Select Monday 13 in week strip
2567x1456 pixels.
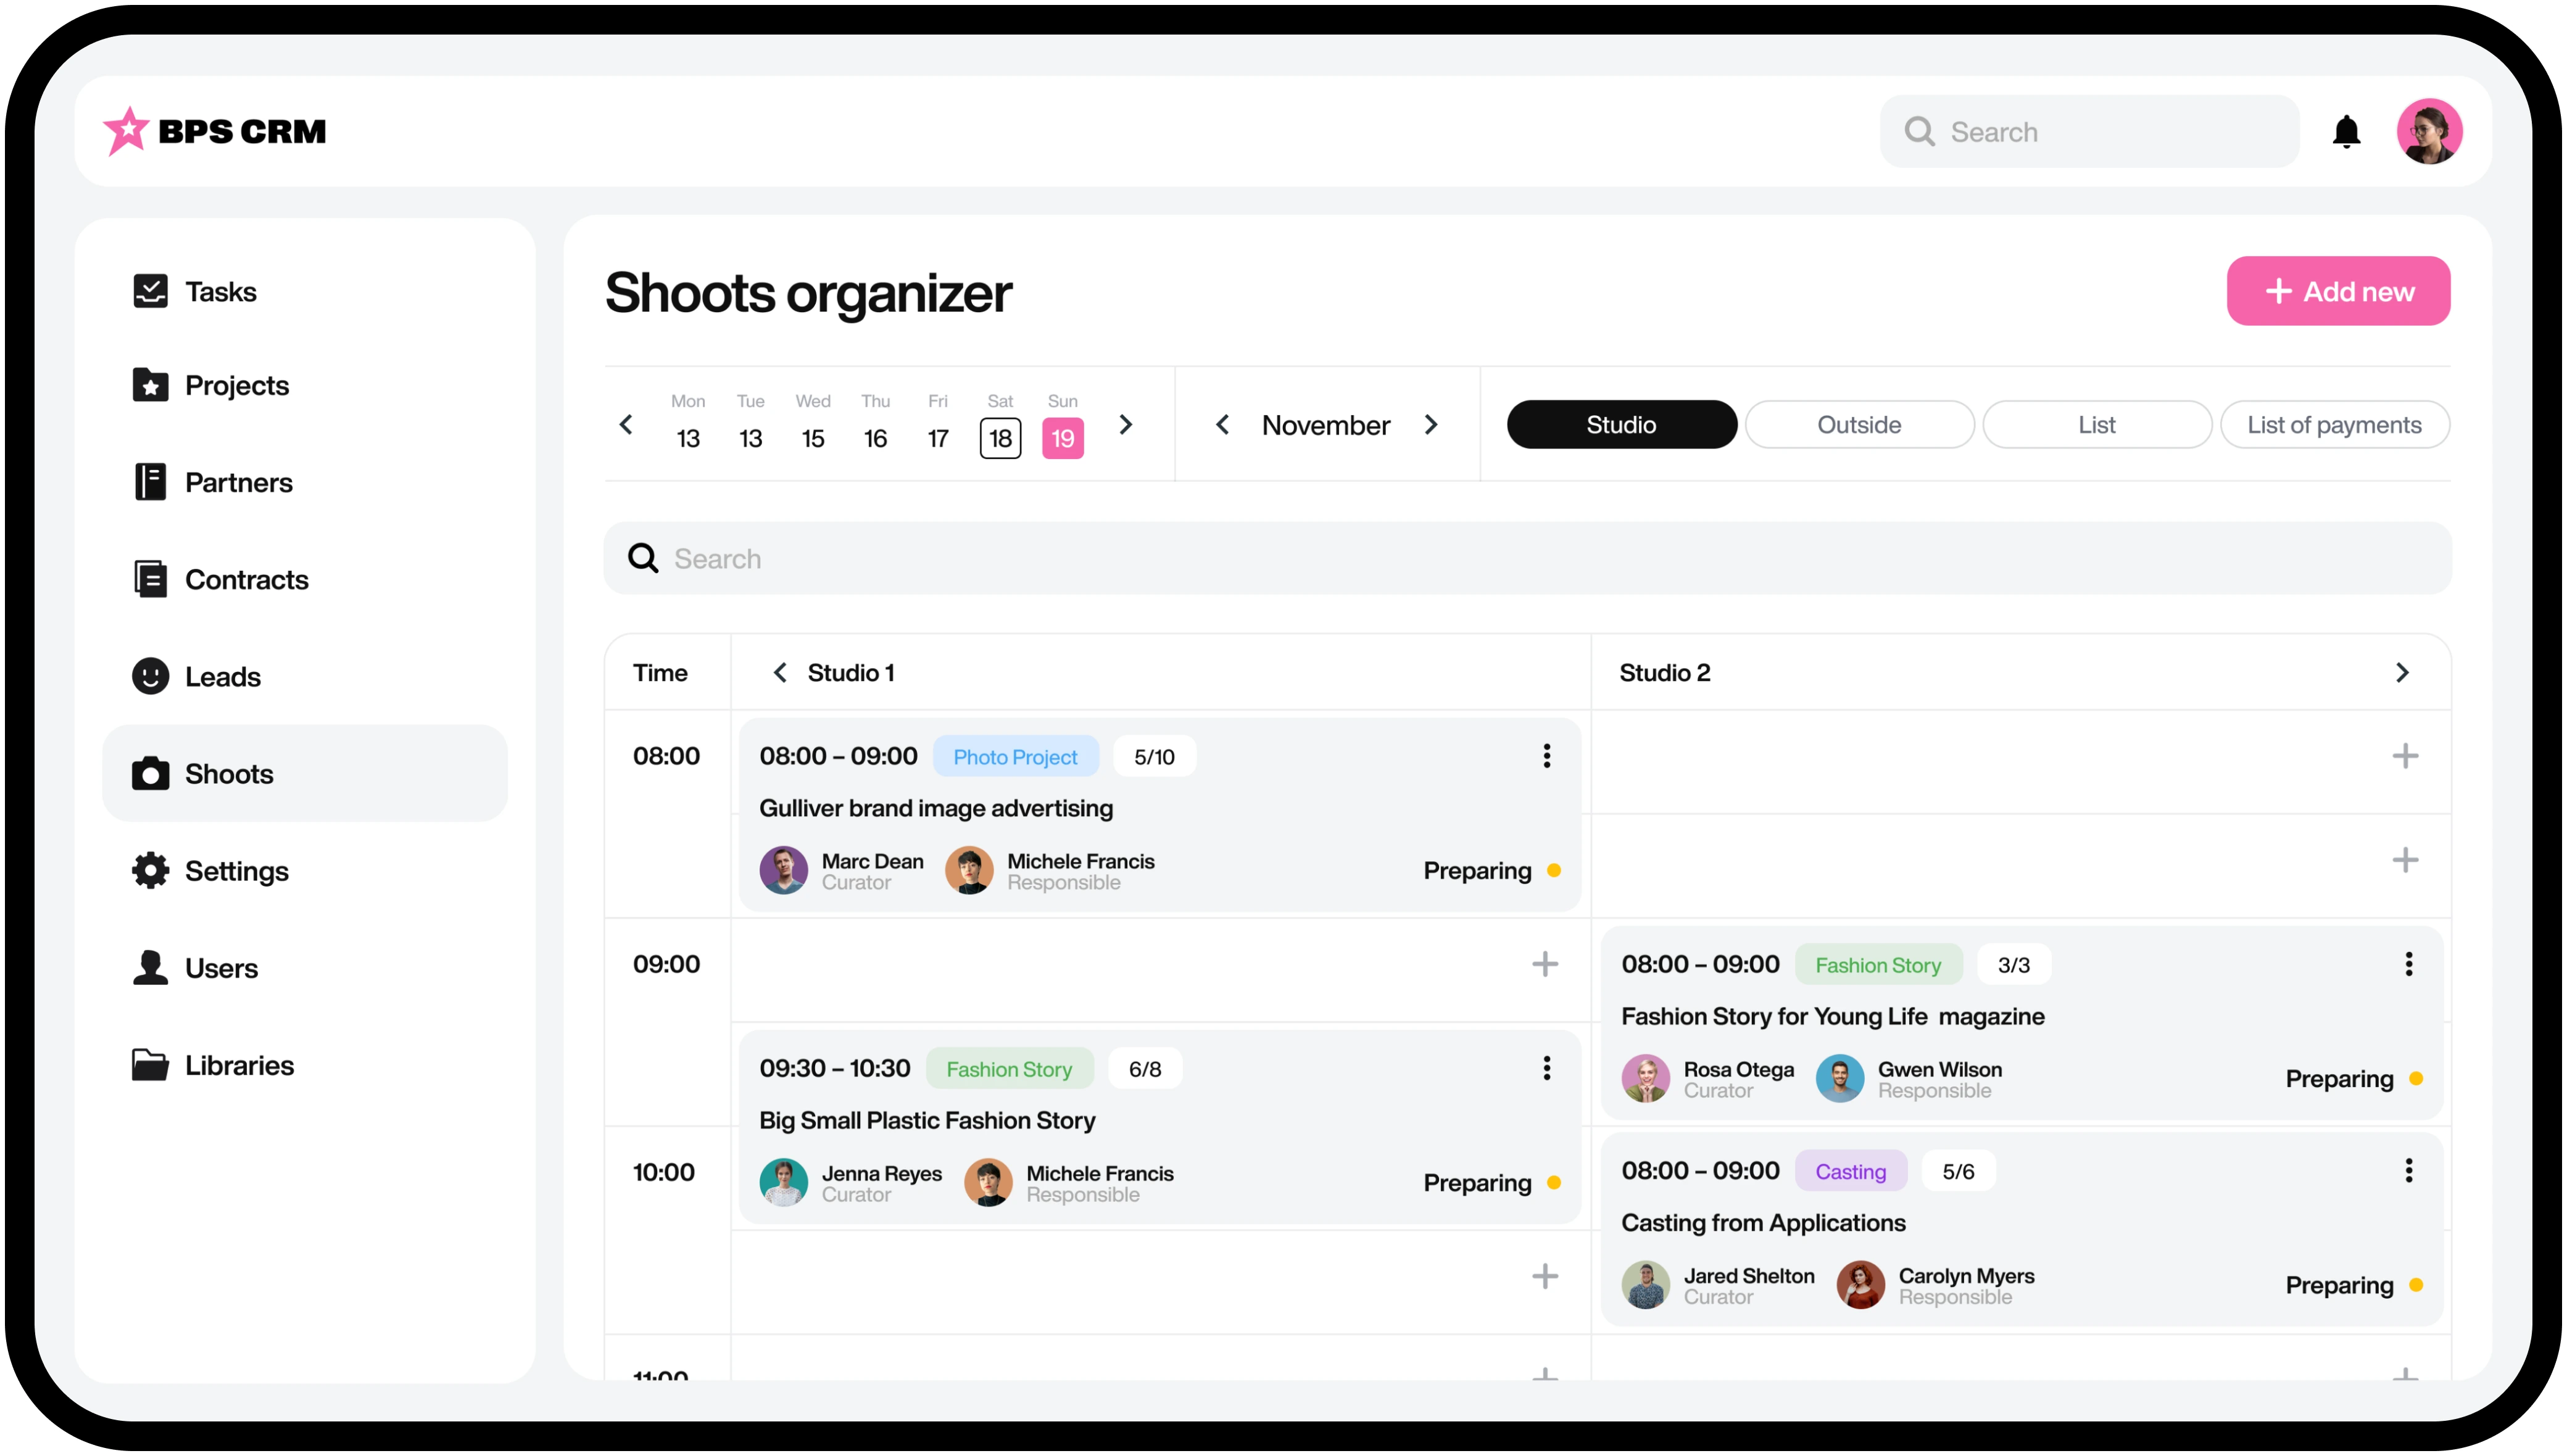688,424
